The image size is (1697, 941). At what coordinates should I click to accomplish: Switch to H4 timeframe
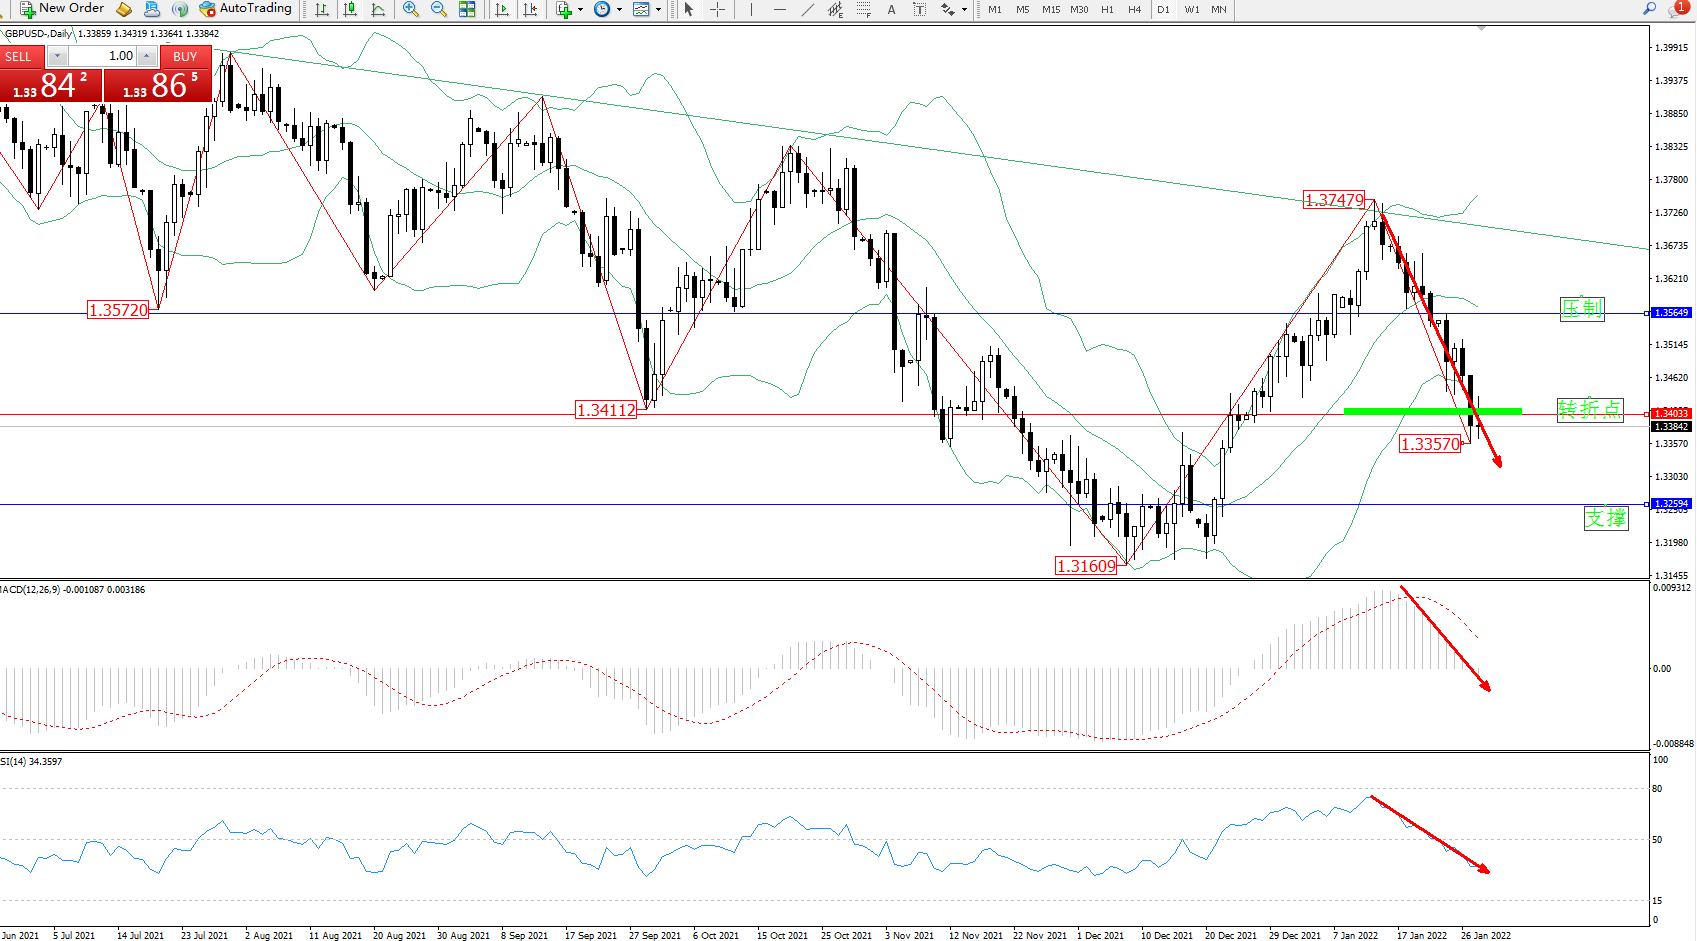click(x=1134, y=9)
